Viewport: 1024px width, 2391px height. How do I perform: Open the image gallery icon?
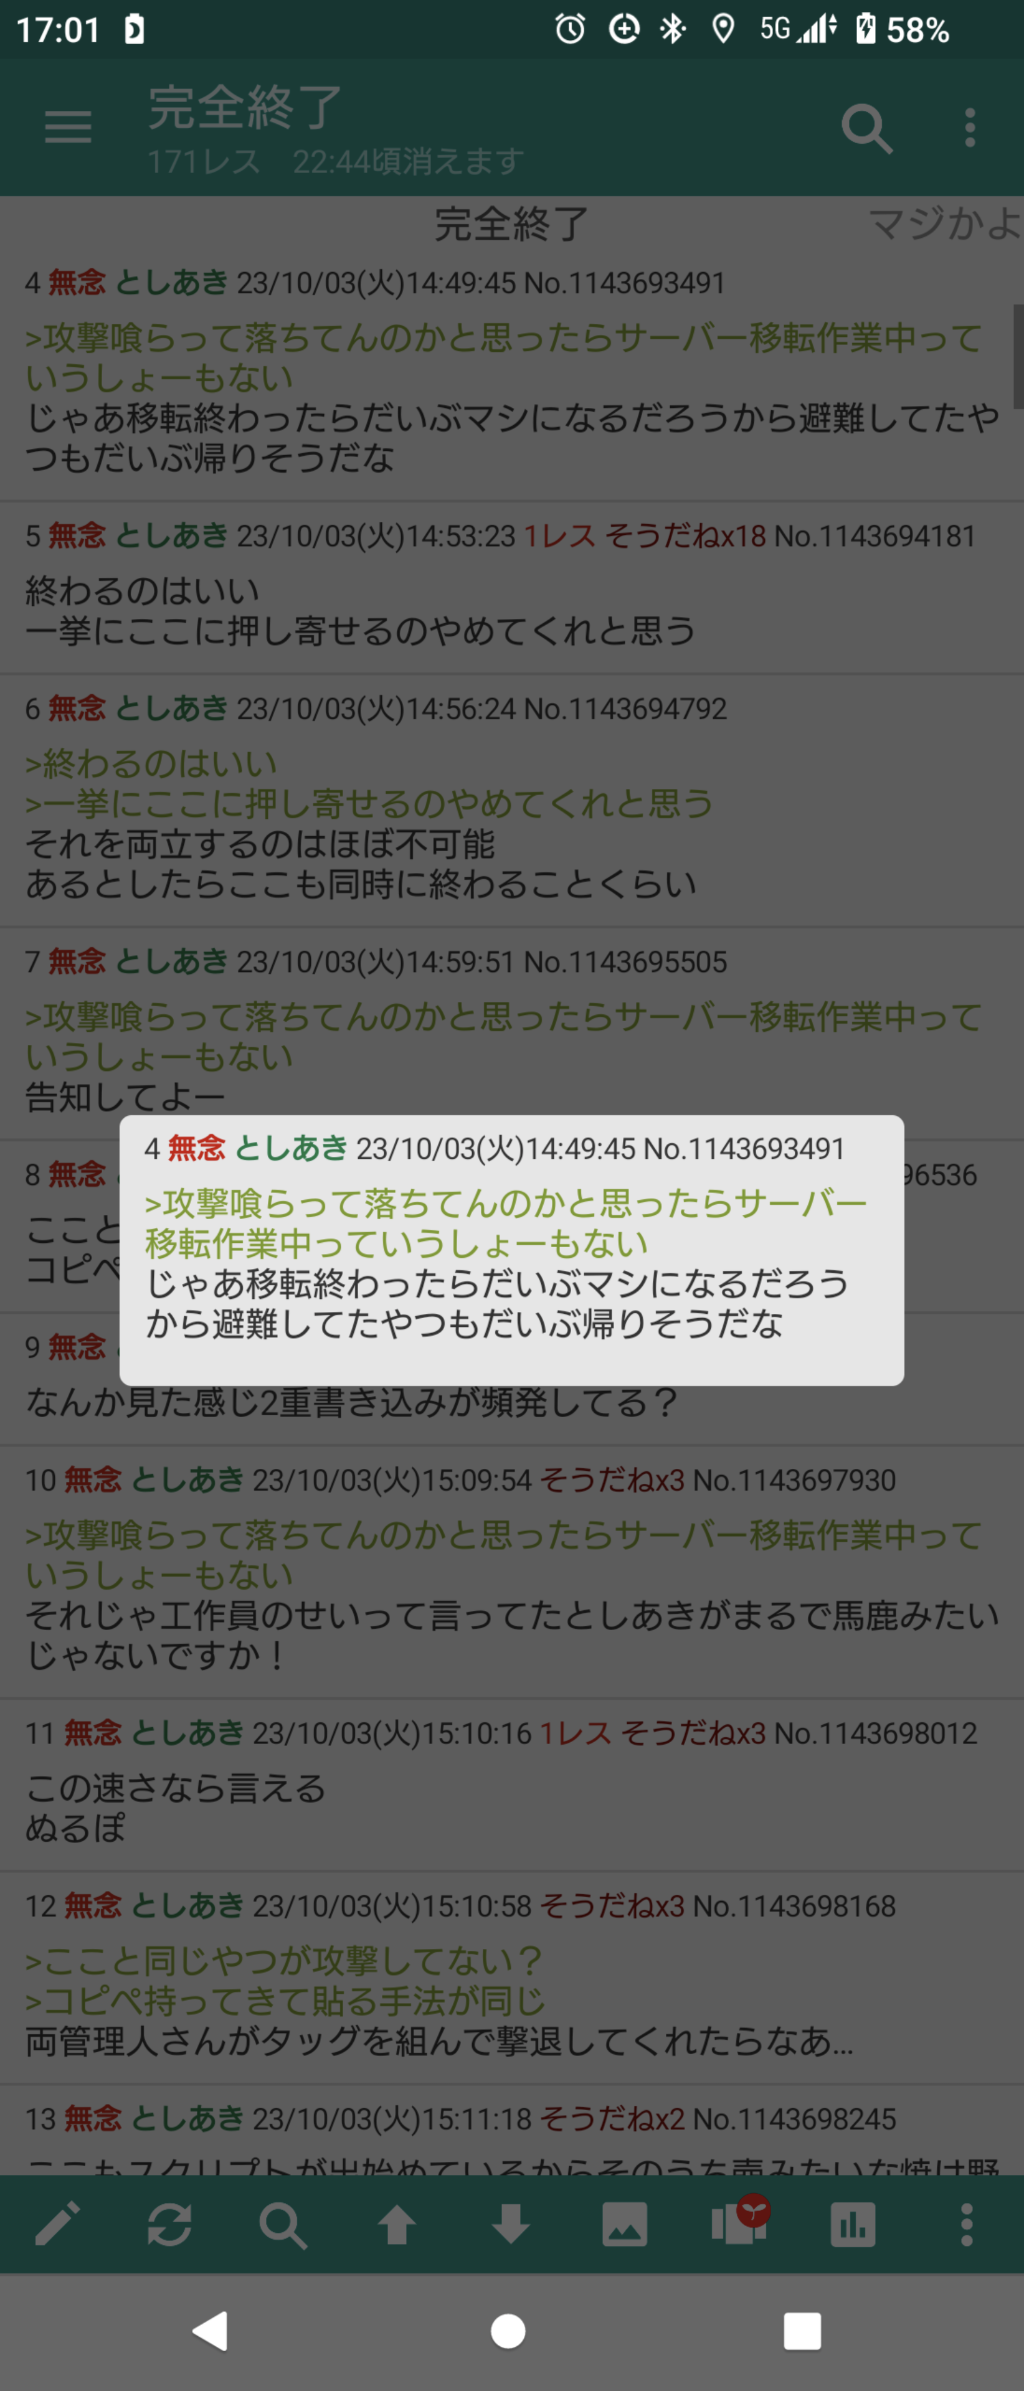pos(625,2225)
